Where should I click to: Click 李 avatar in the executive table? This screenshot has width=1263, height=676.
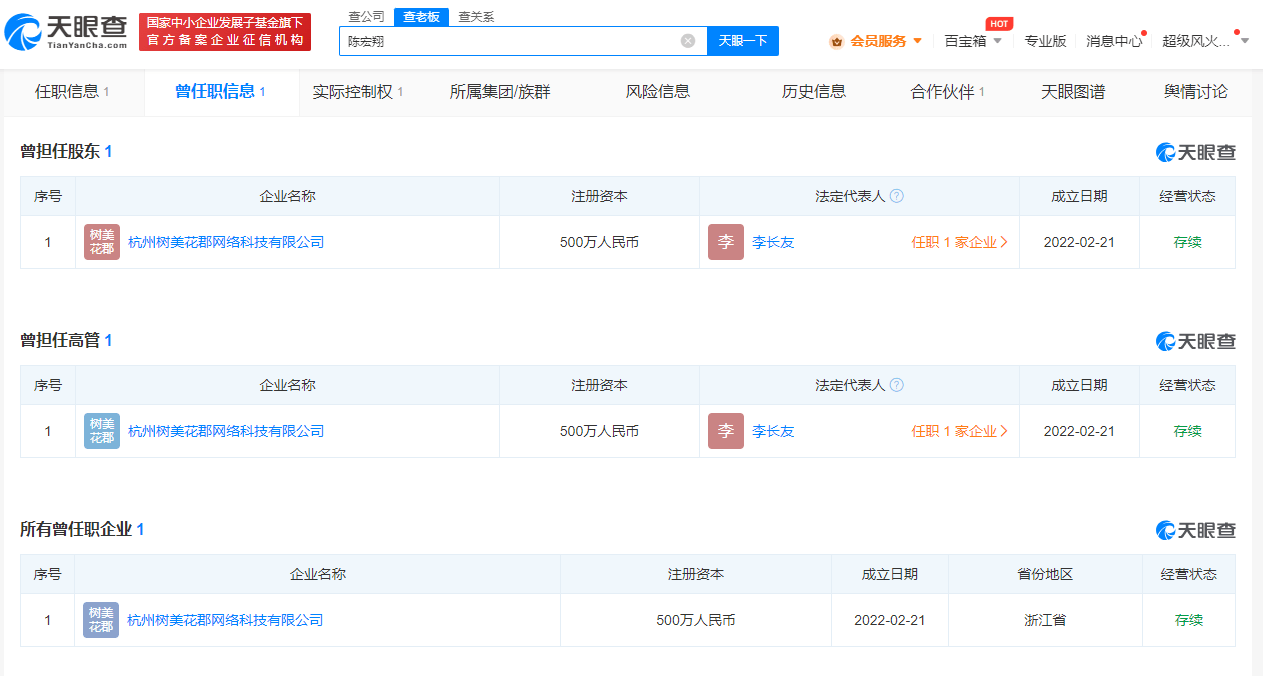(x=726, y=431)
